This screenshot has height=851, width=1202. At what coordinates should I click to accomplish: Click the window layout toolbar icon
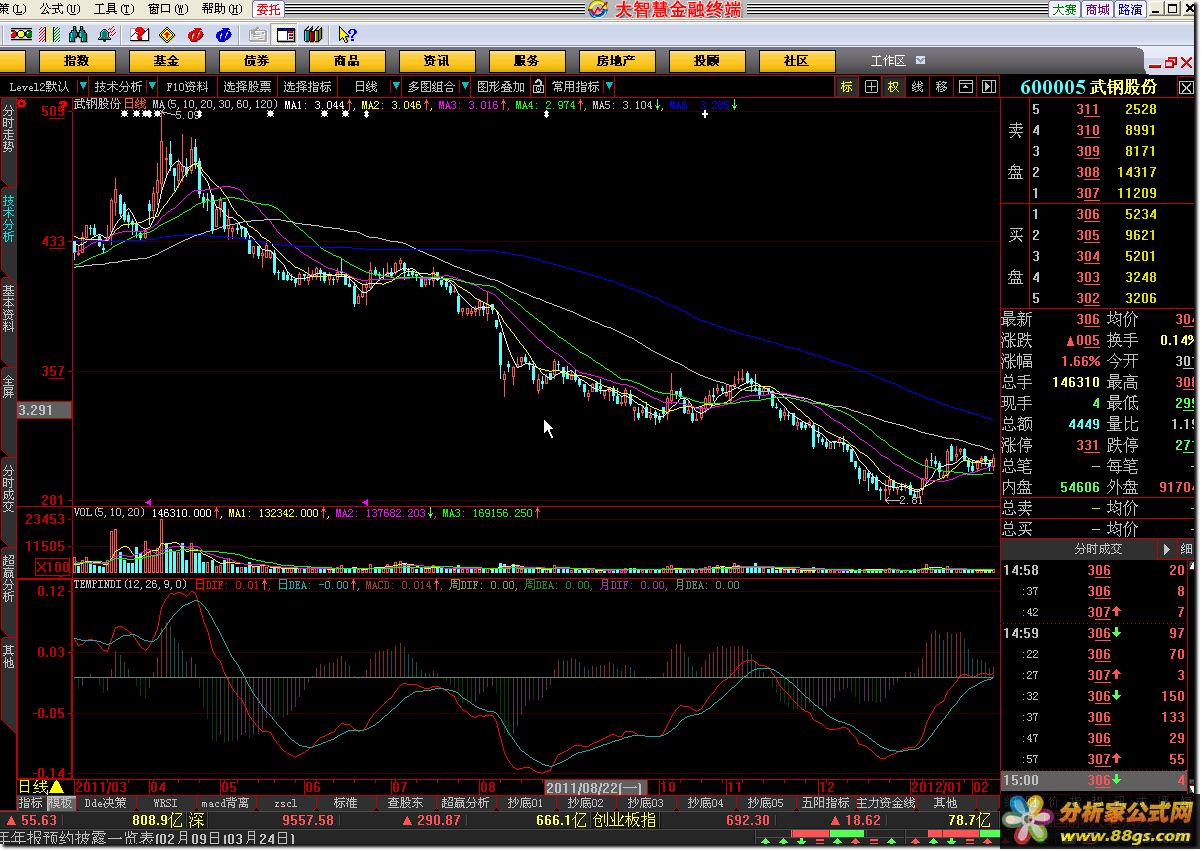point(286,34)
